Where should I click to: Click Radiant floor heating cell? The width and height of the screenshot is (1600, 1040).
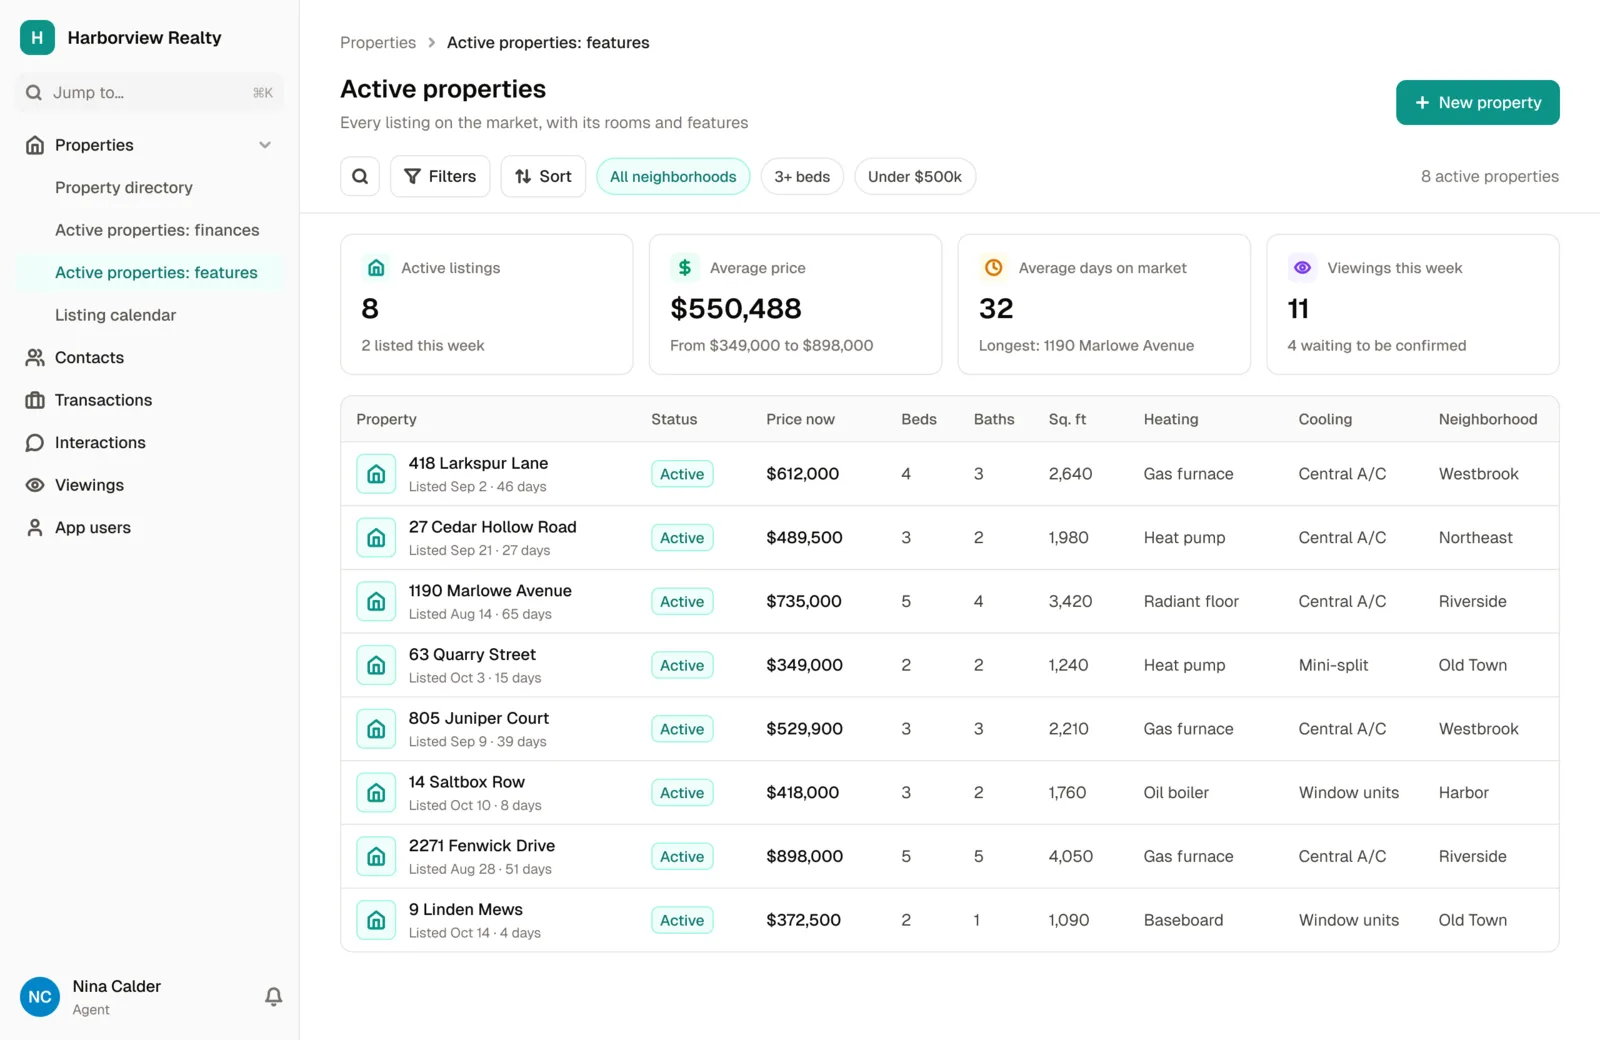tap(1191, 601)
